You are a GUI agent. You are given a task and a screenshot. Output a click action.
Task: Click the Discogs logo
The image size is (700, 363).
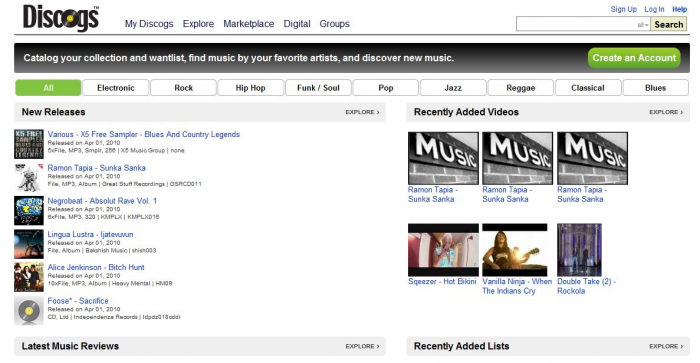pos(61,18)
